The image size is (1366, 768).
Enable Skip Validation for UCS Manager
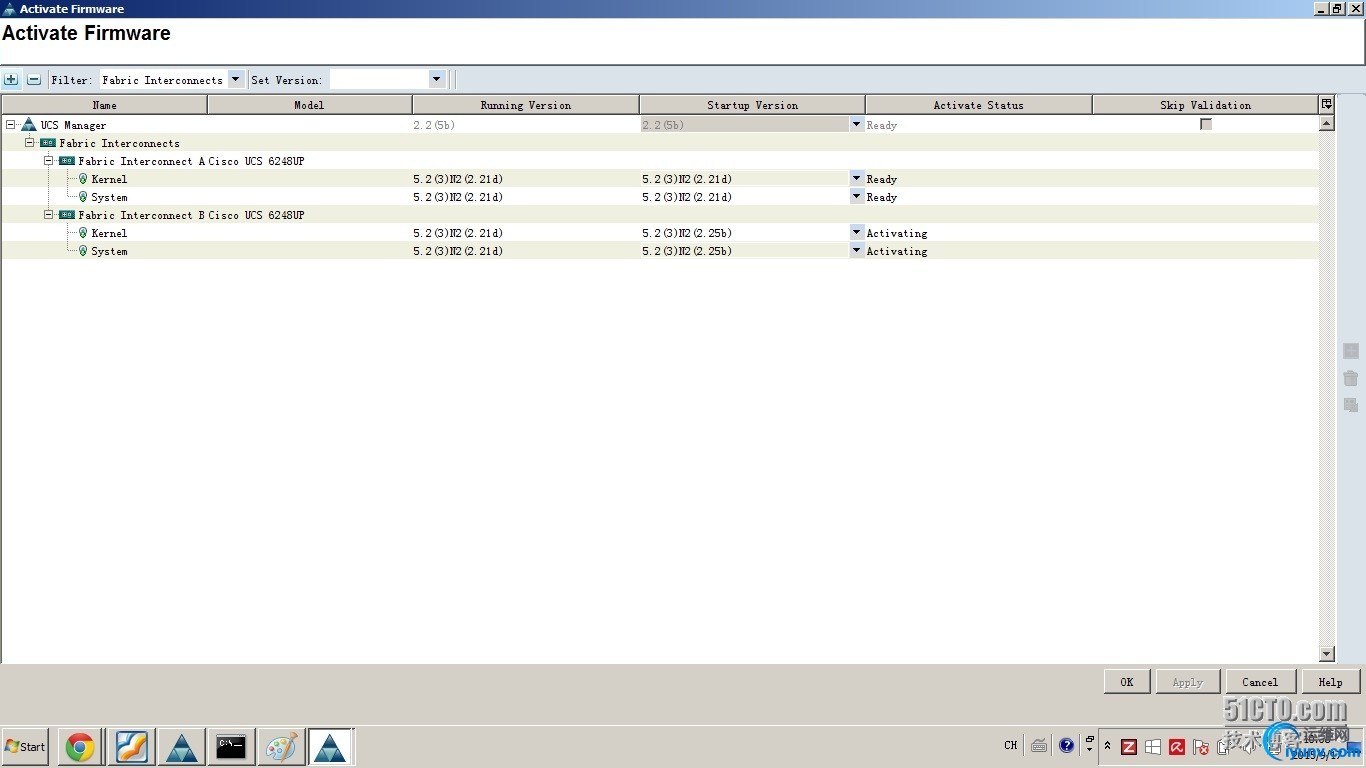pos(1206,125)
